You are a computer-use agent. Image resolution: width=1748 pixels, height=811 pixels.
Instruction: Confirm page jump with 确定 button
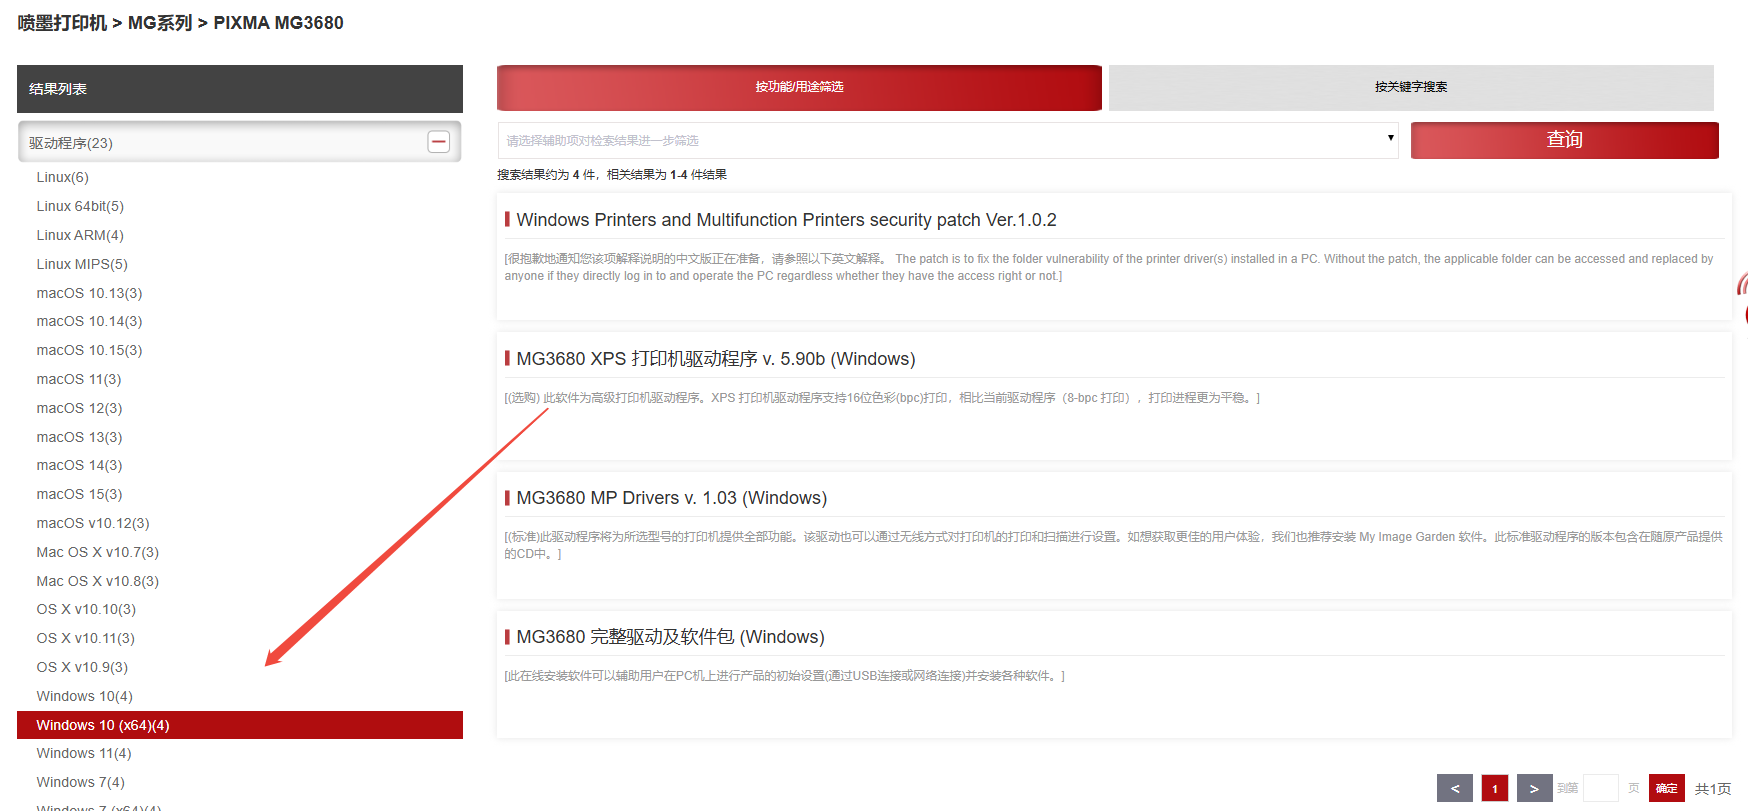(1667, 788)
